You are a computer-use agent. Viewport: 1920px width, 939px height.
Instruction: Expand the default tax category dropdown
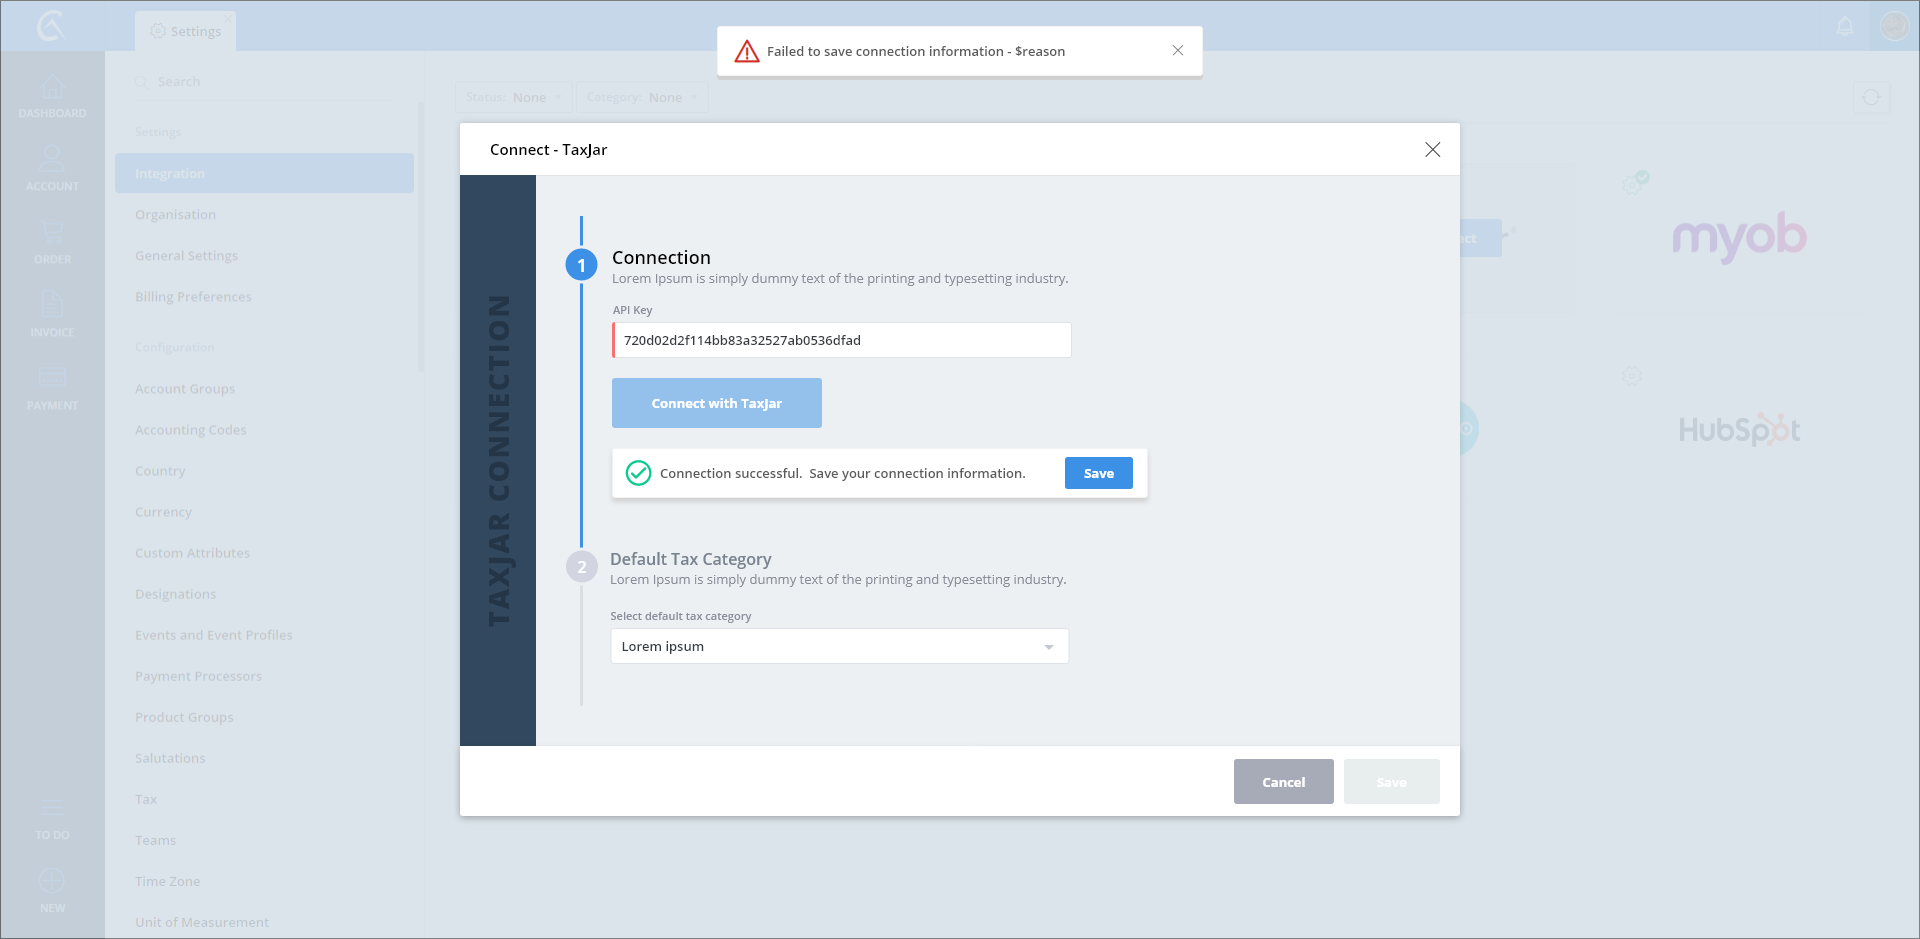pos(1048,647)
